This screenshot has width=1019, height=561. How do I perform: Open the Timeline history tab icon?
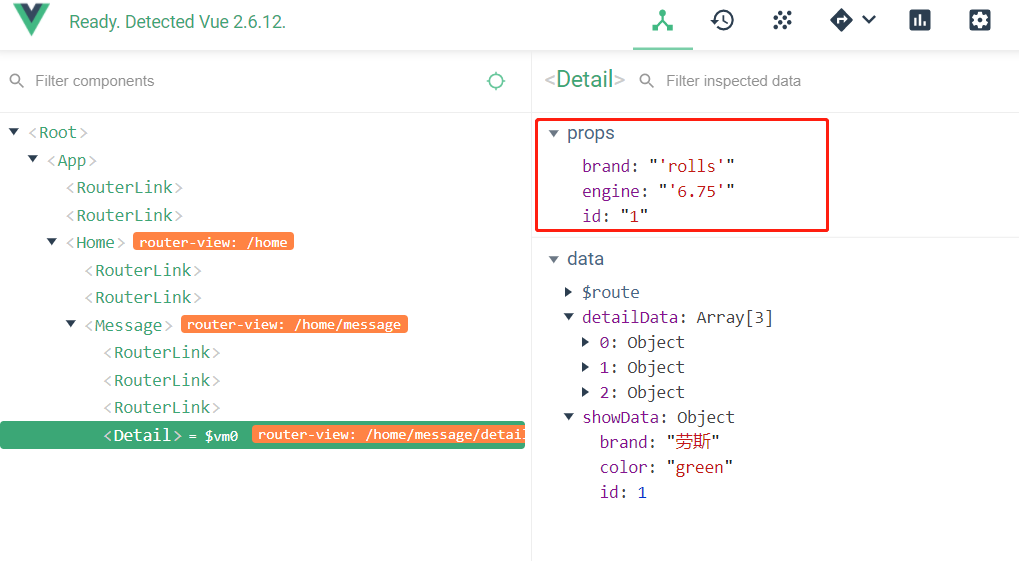722,21
